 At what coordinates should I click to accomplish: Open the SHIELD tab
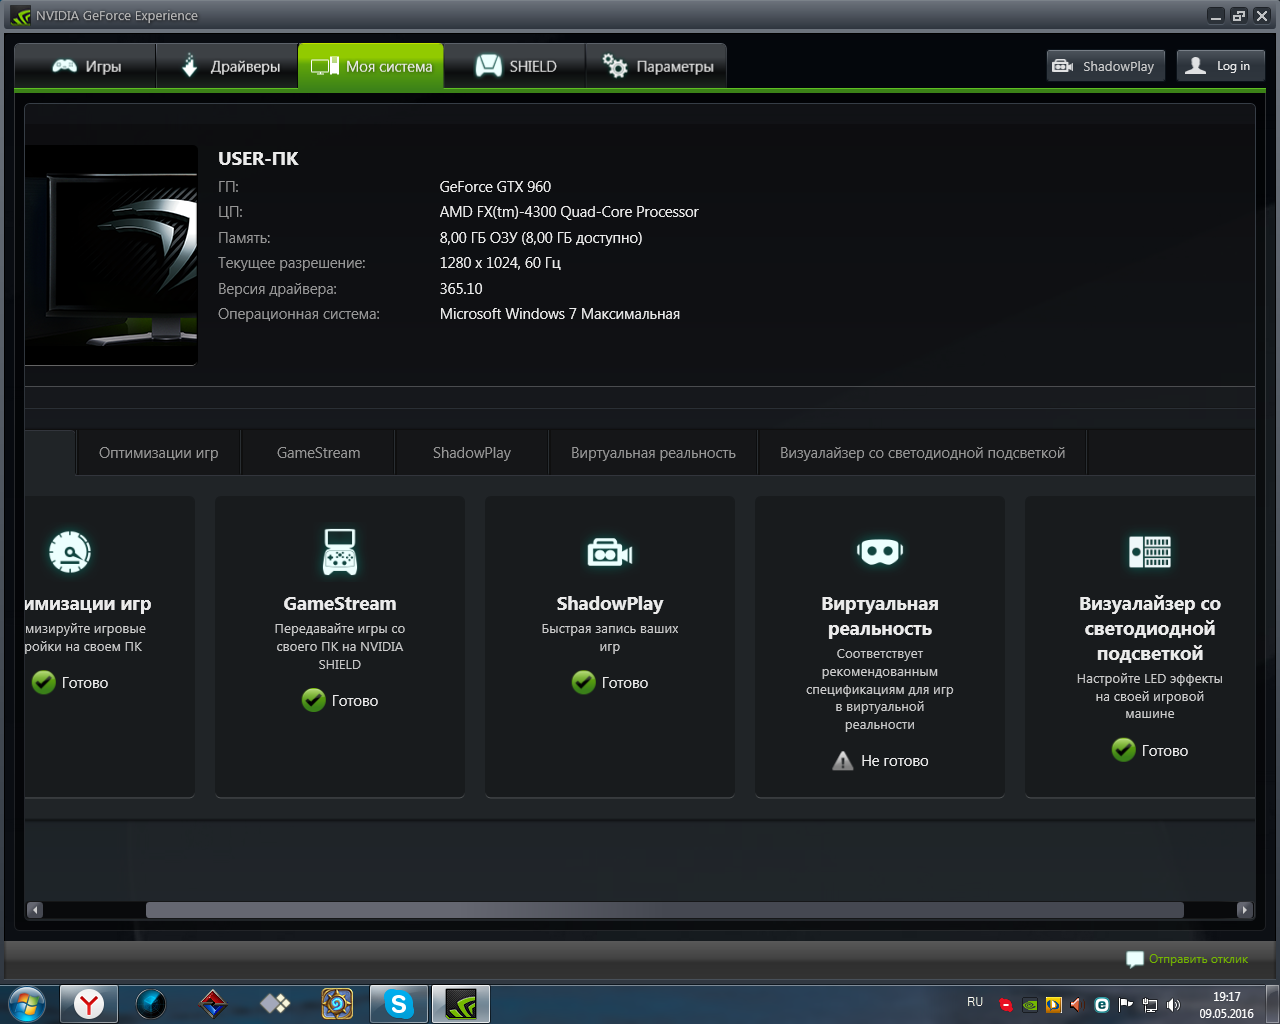pyautogui.click(x=515, y=66)
